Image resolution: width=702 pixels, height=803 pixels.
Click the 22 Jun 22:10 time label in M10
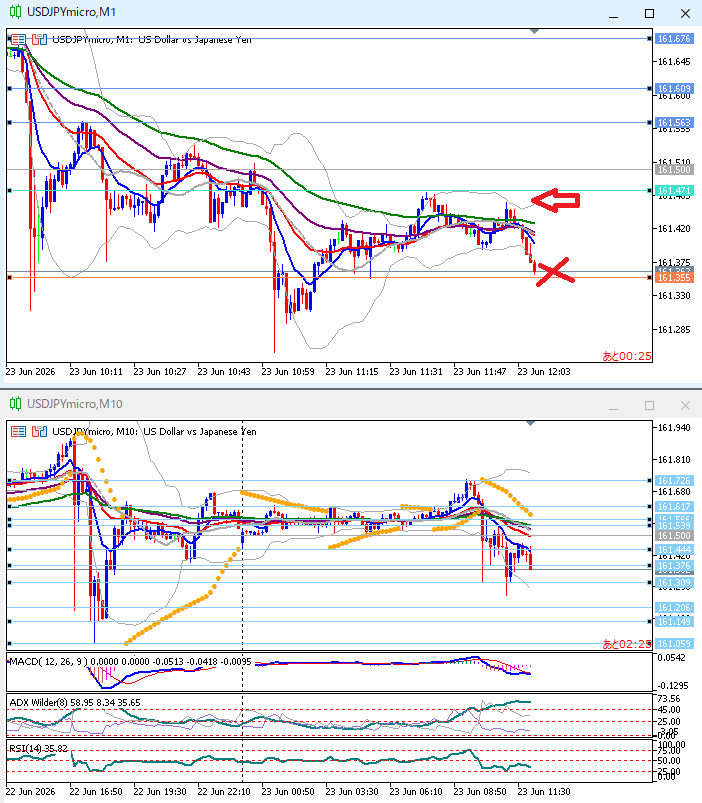coord(224,792)
